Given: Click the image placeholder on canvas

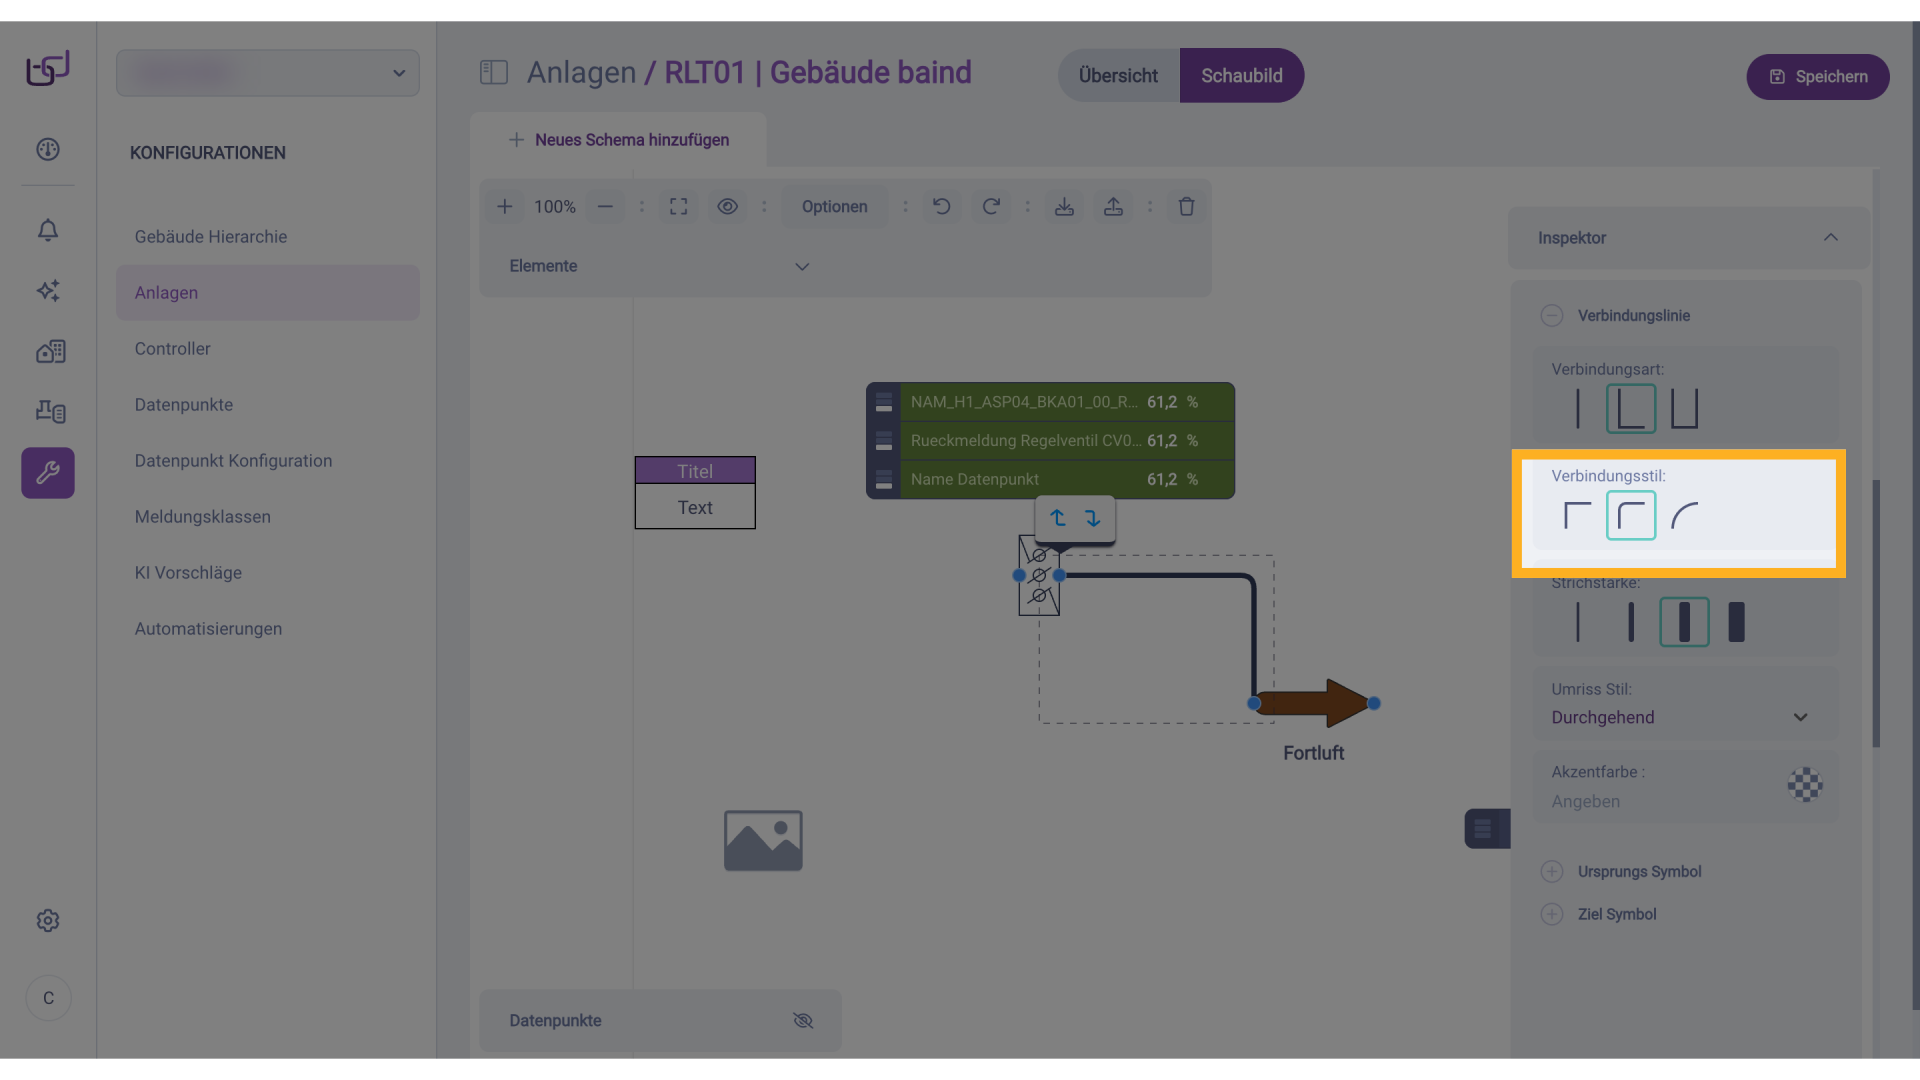Looking at the screenshot, I should click(x=763, y=840).
